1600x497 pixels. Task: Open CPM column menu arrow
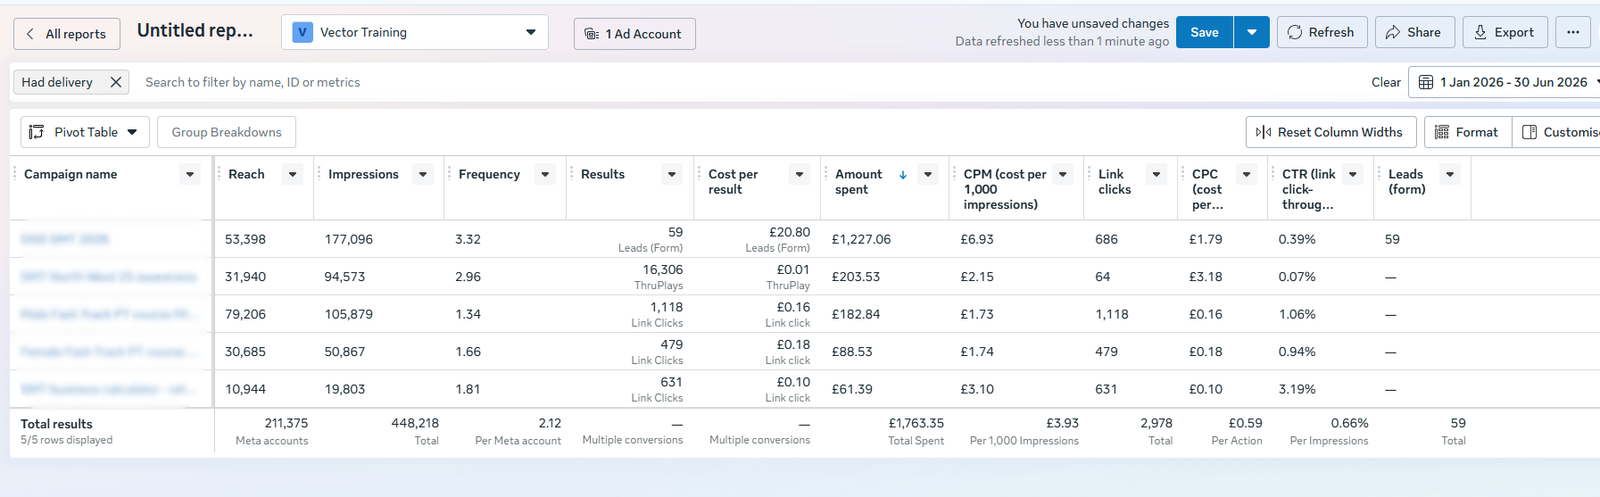(1063, 174)
